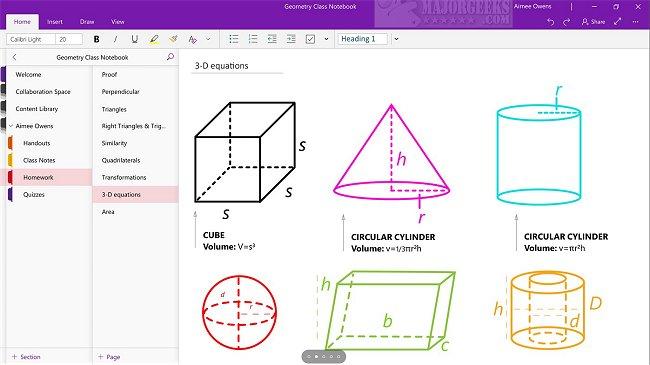Click the Share button
Viewport: 650px width, 365px height.
(594, 22)
